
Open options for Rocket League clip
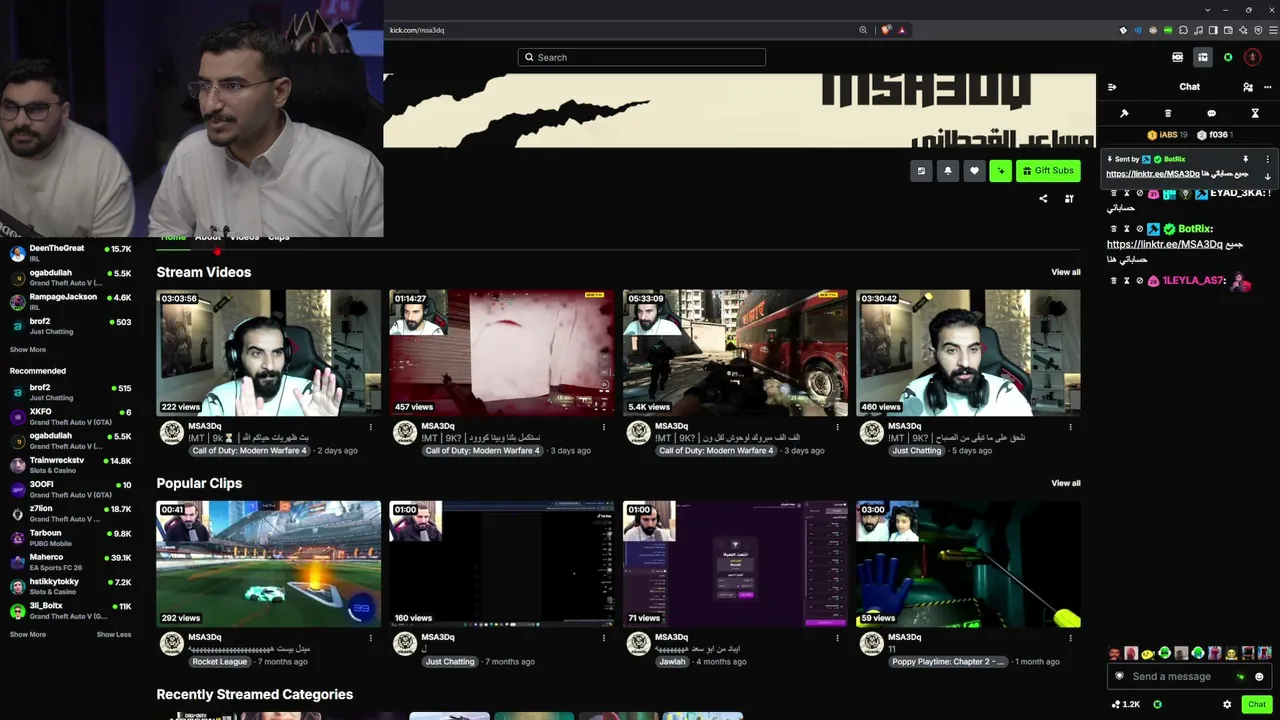370,638
